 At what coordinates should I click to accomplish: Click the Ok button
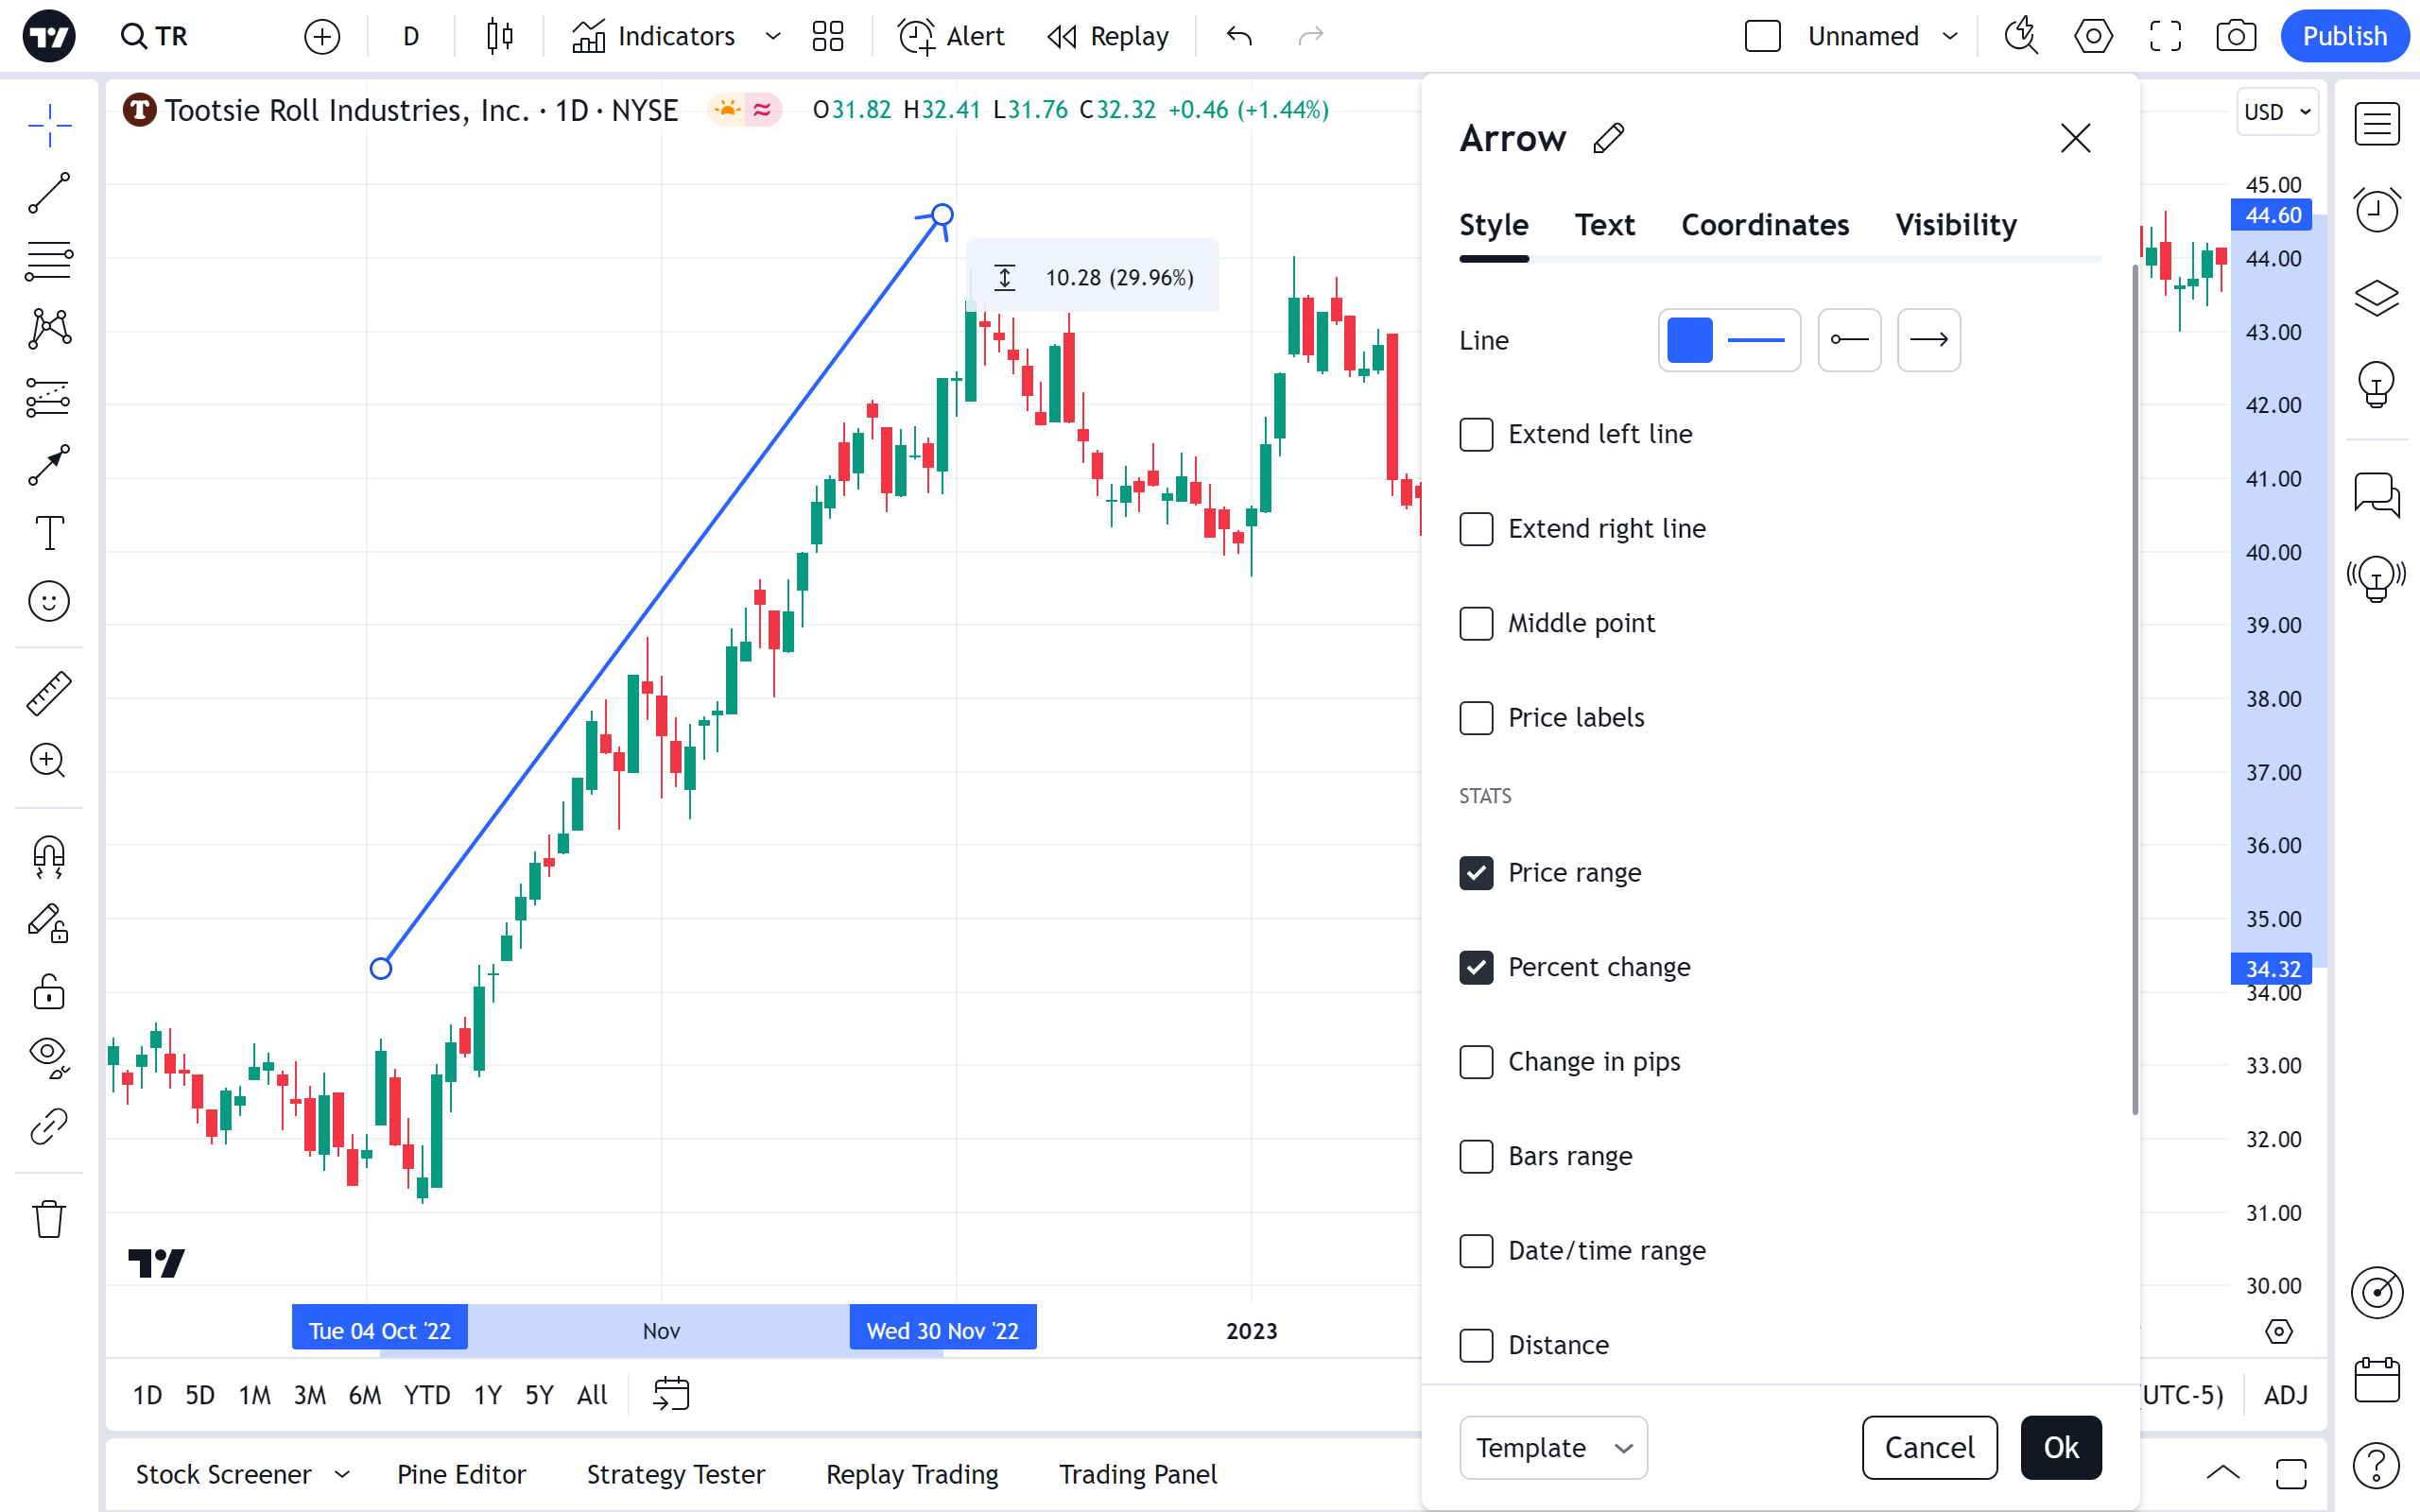(2060, 1447)
